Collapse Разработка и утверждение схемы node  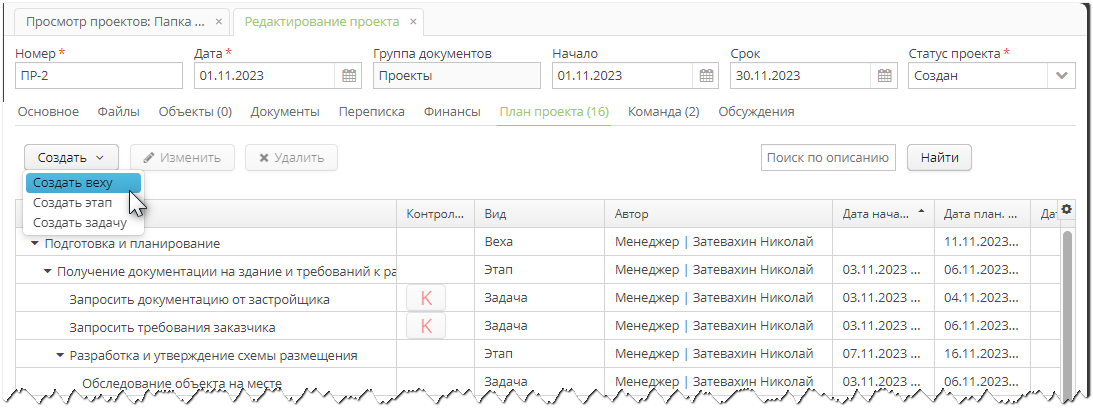point(60,355)
